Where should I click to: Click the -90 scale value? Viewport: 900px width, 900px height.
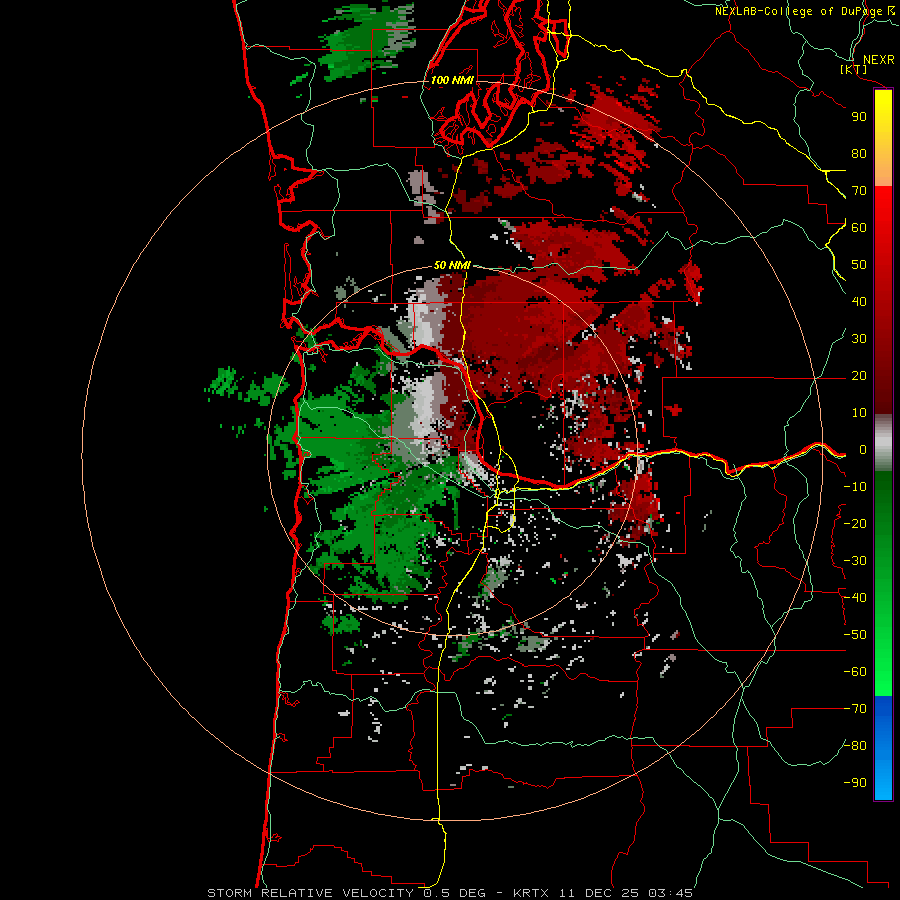tap(855, 783)
